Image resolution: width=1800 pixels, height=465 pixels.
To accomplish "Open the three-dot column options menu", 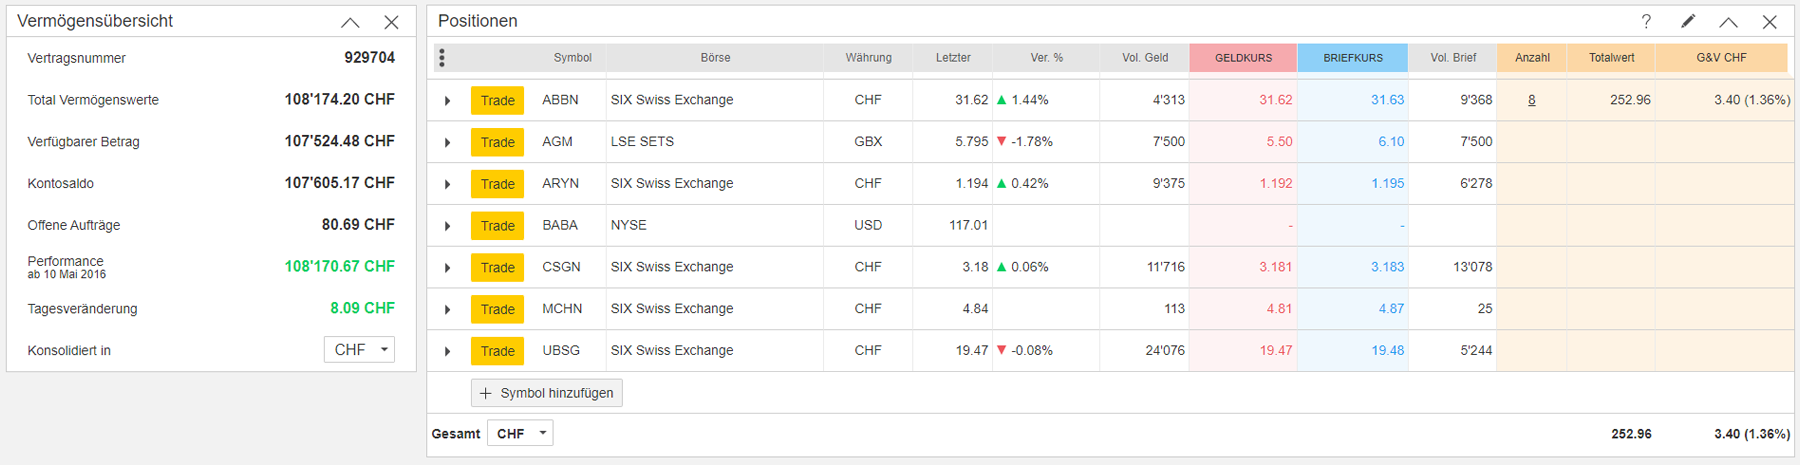I will [x=442, y=58].
